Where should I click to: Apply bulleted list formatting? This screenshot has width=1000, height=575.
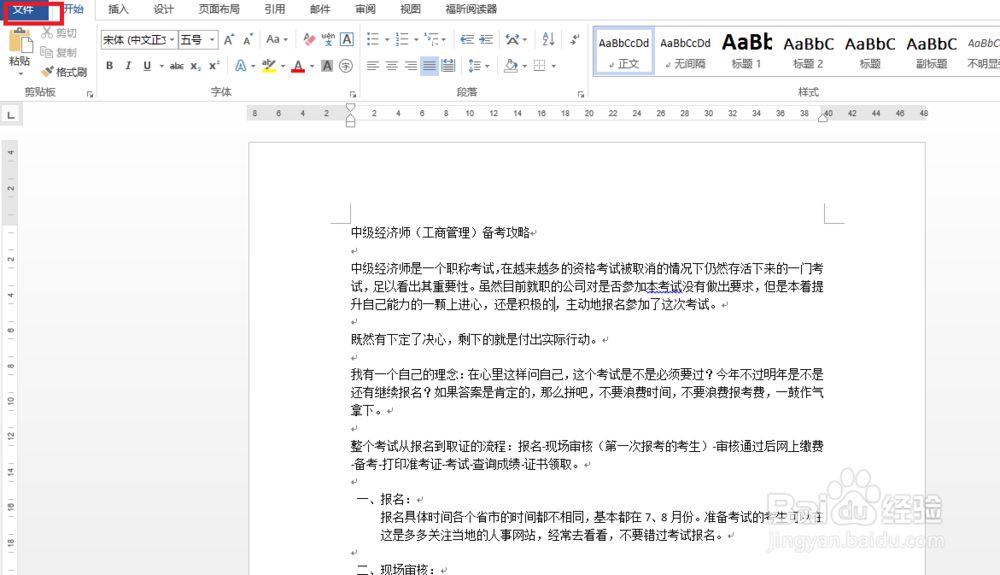[373, 40]
